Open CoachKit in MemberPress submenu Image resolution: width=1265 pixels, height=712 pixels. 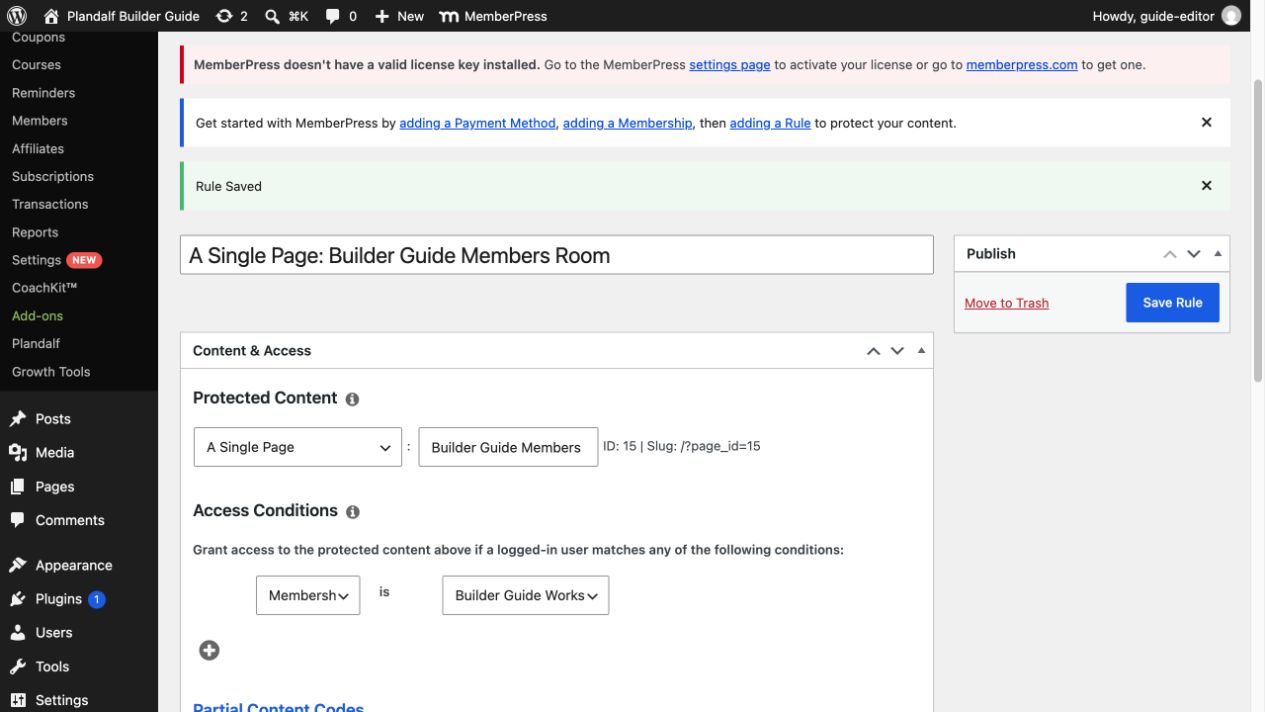pos(44,288)
